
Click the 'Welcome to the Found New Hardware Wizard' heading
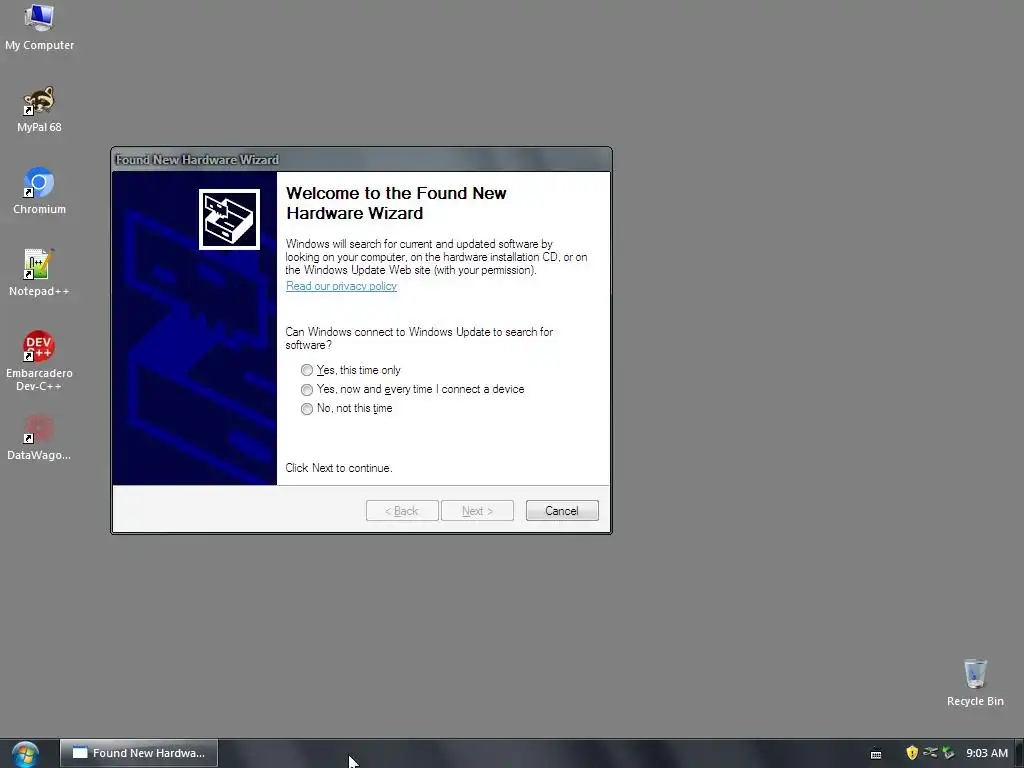[396, 203]
